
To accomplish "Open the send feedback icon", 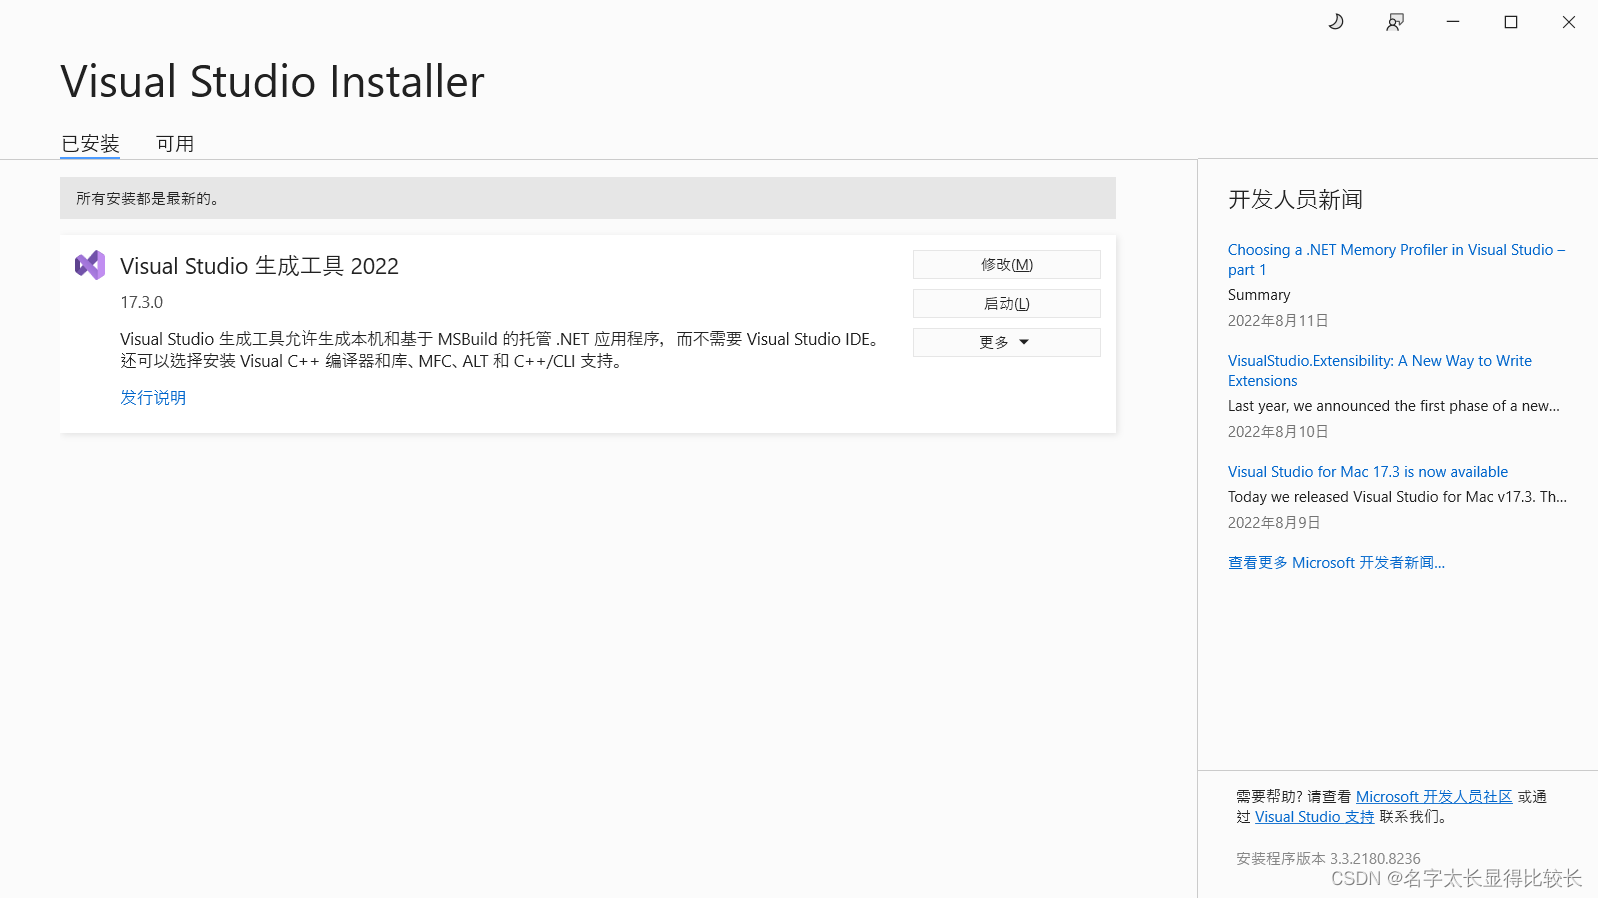I will tap(1394, 22).
